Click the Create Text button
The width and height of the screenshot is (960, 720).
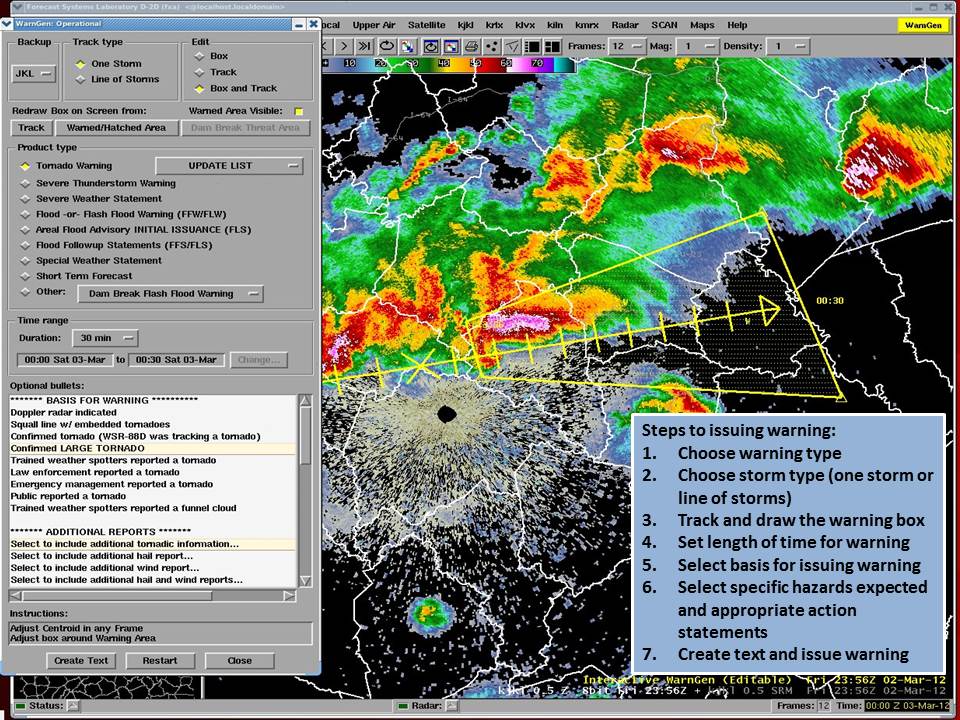(x=81, y=661)
